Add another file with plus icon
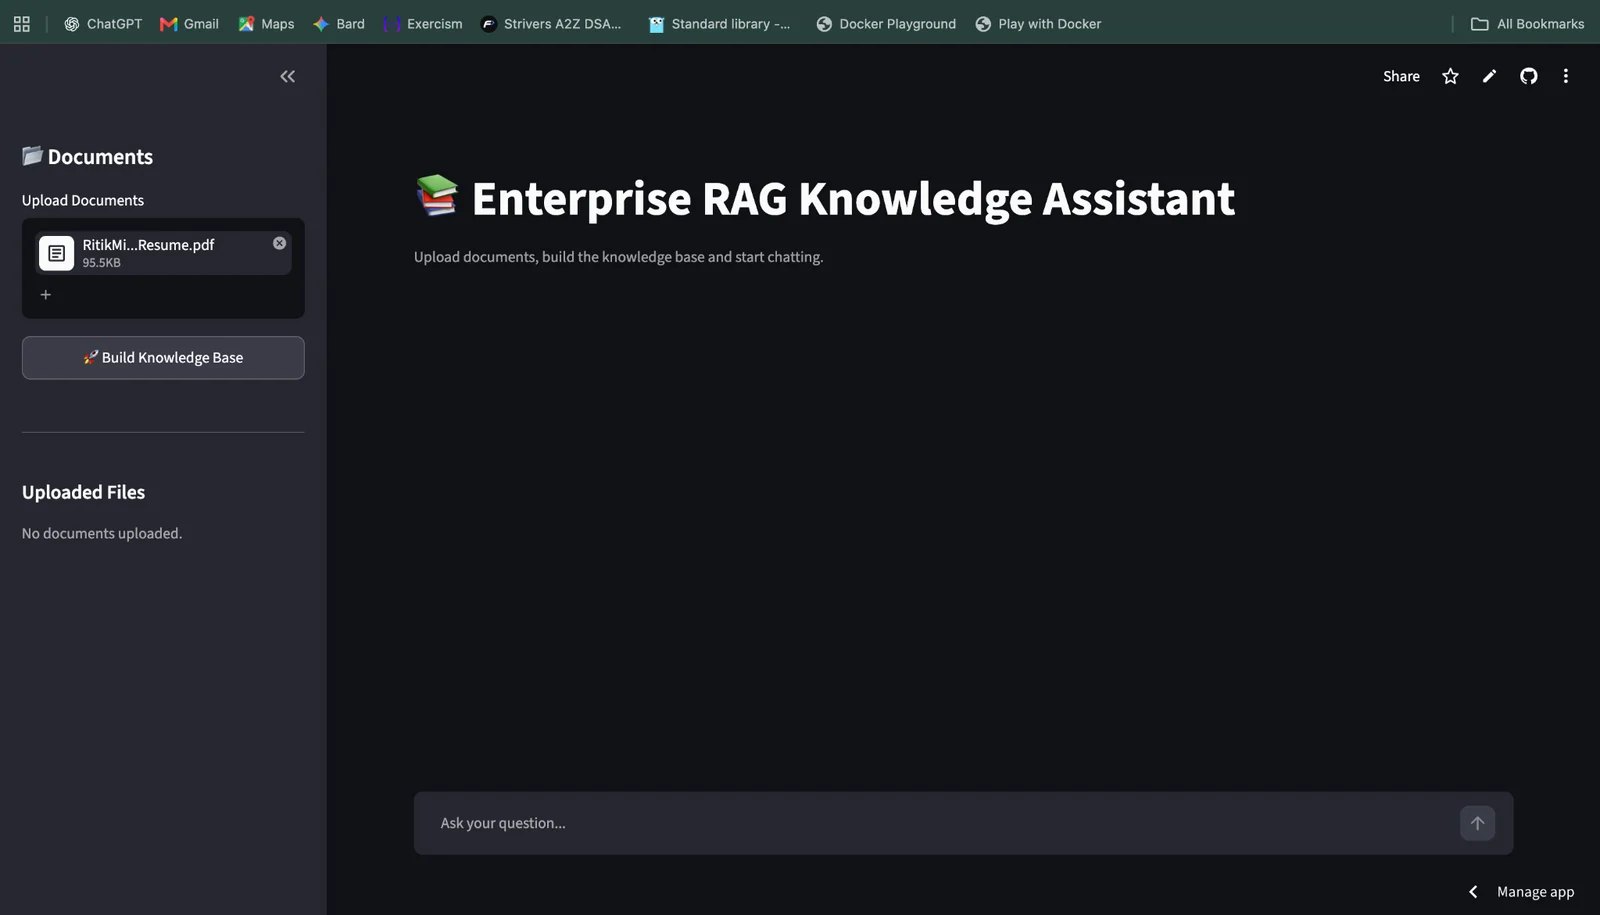This screenshot has width=1600, height=915. 45,294
